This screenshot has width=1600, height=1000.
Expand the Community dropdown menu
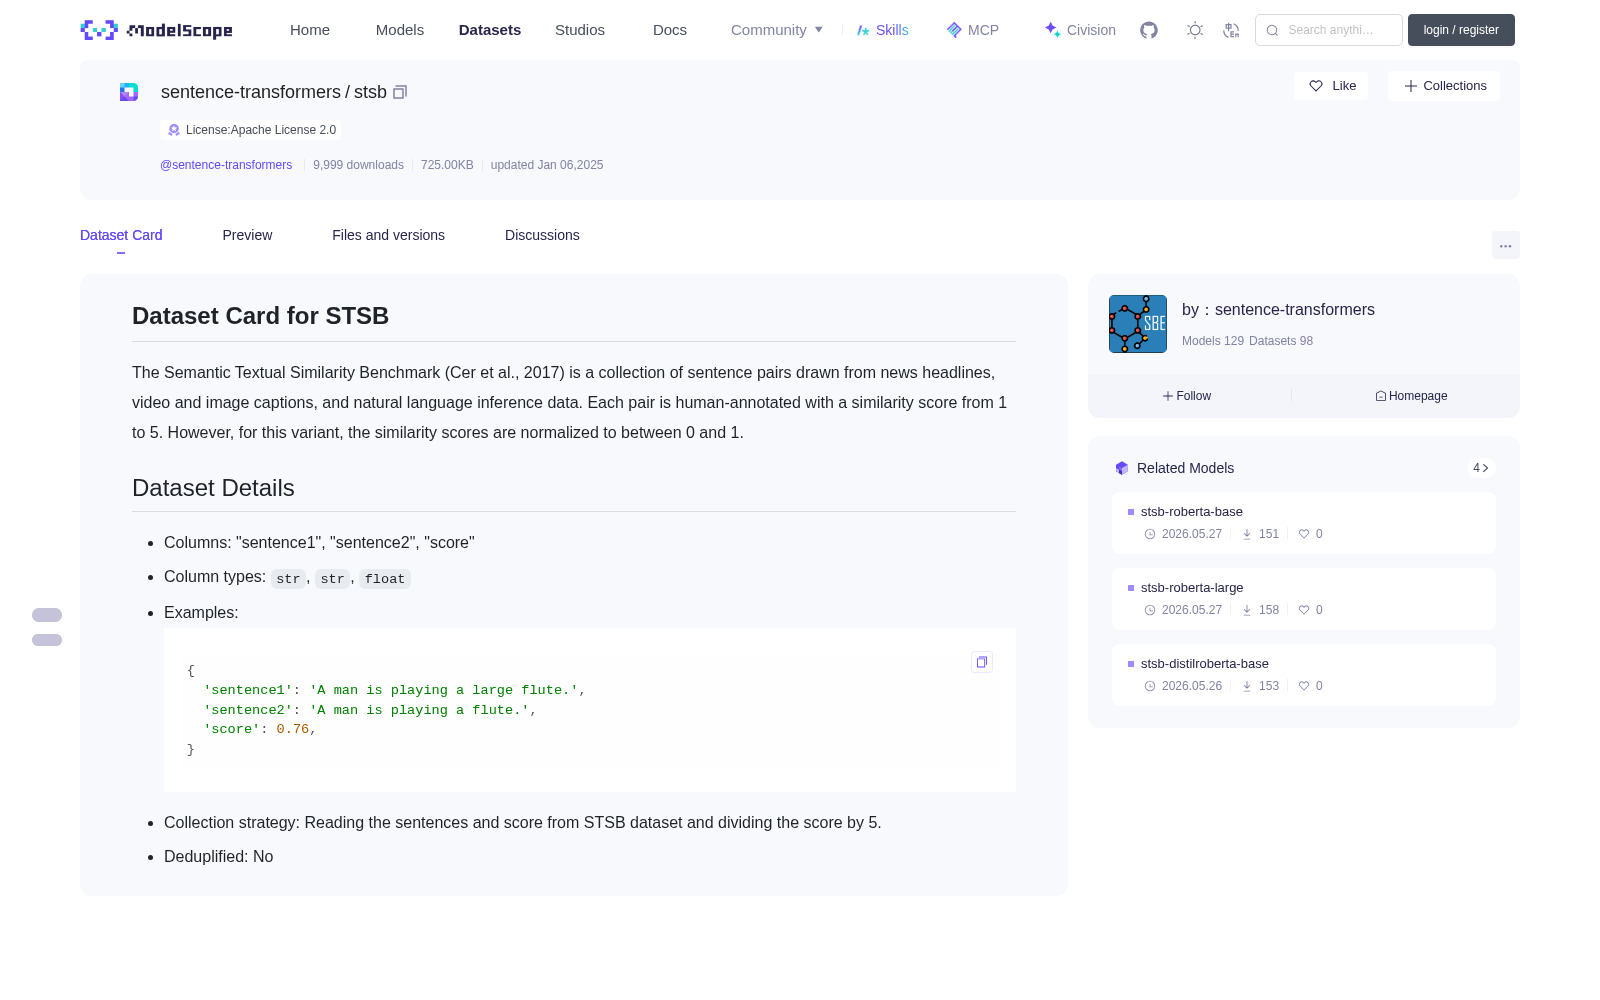777,30
